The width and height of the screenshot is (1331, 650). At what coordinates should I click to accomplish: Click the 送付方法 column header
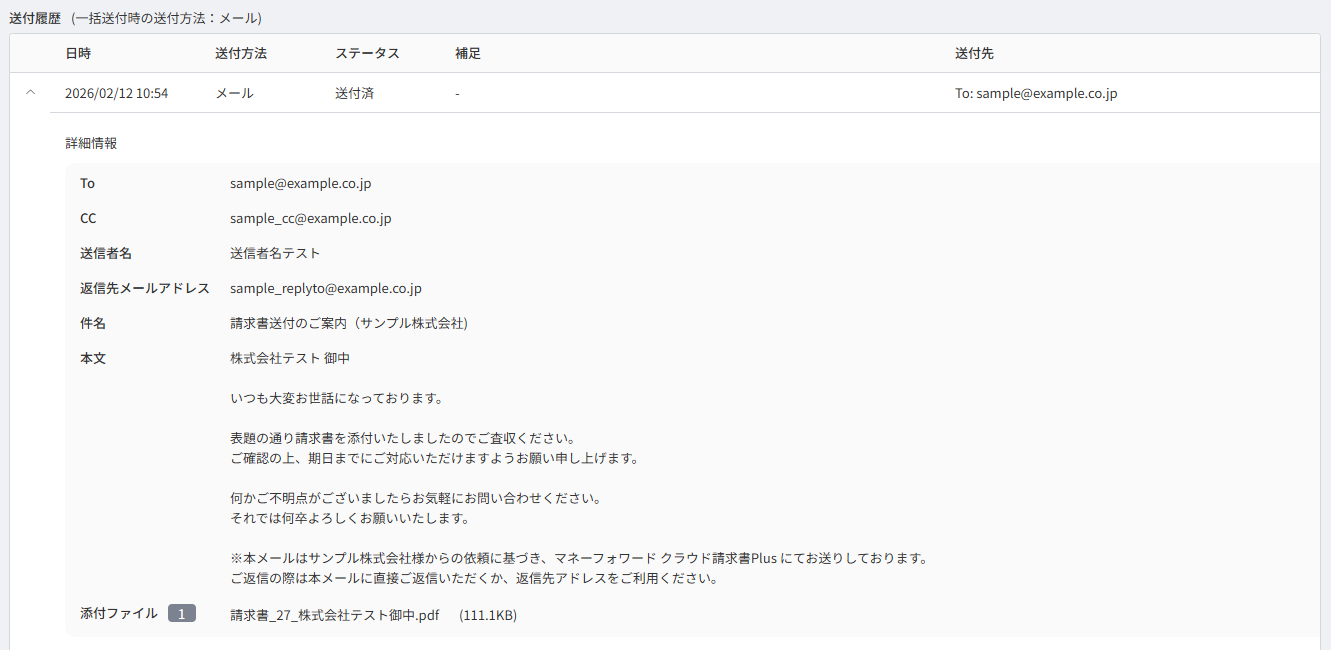pyautogui.click(x=240, y=53)
